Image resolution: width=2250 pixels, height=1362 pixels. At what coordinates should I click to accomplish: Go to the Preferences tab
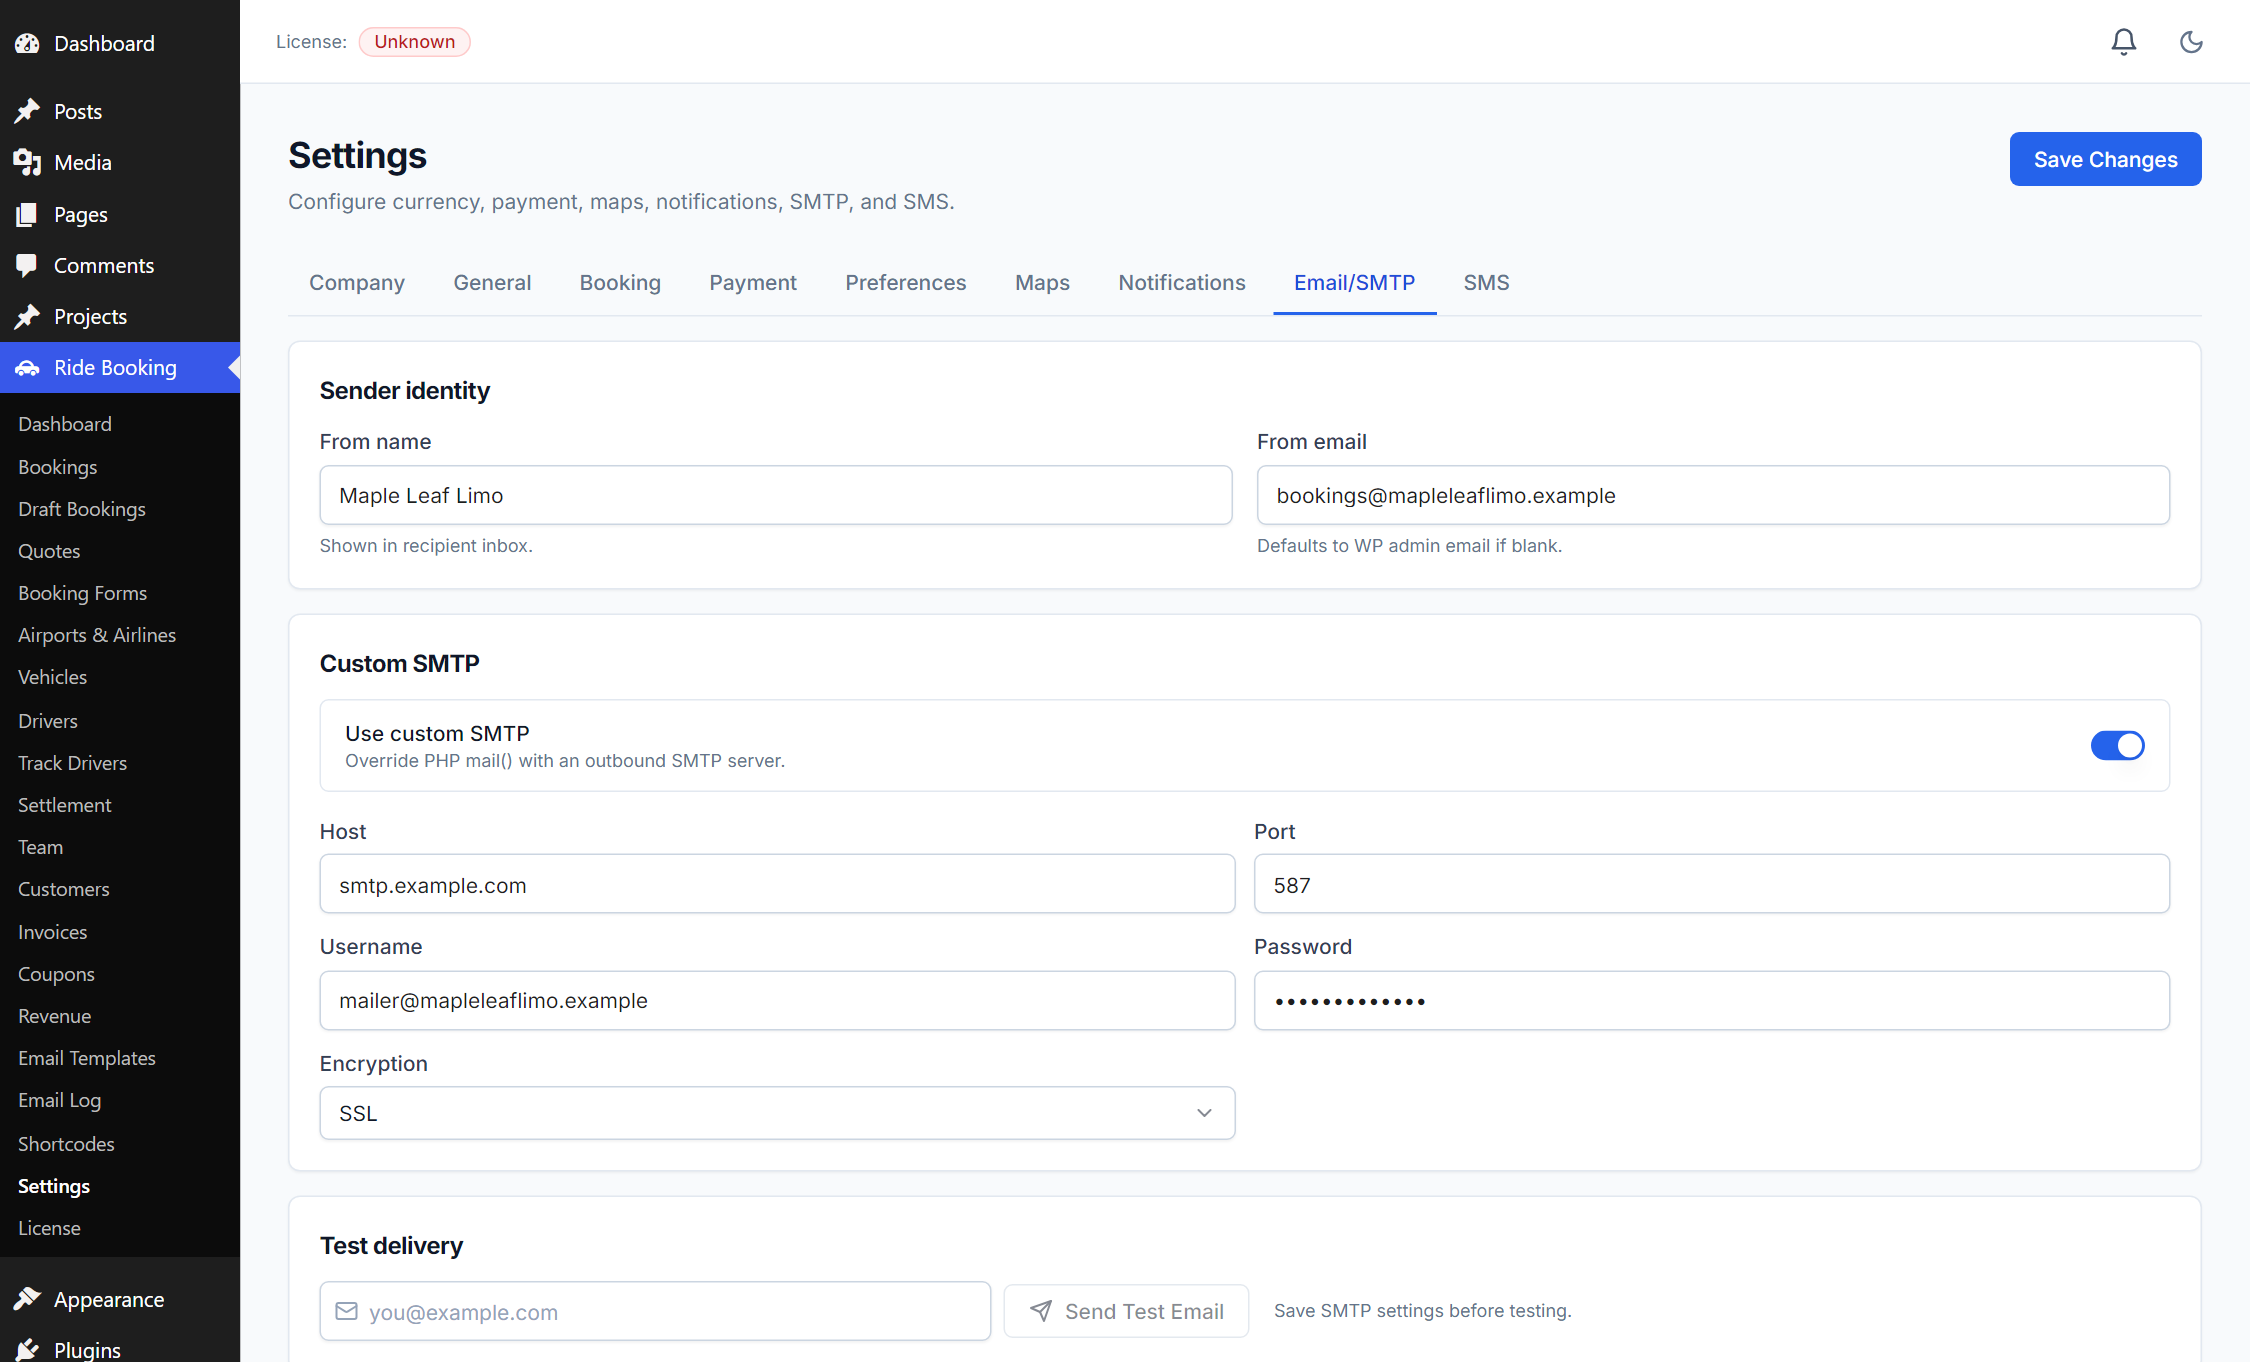click(906, 283)
